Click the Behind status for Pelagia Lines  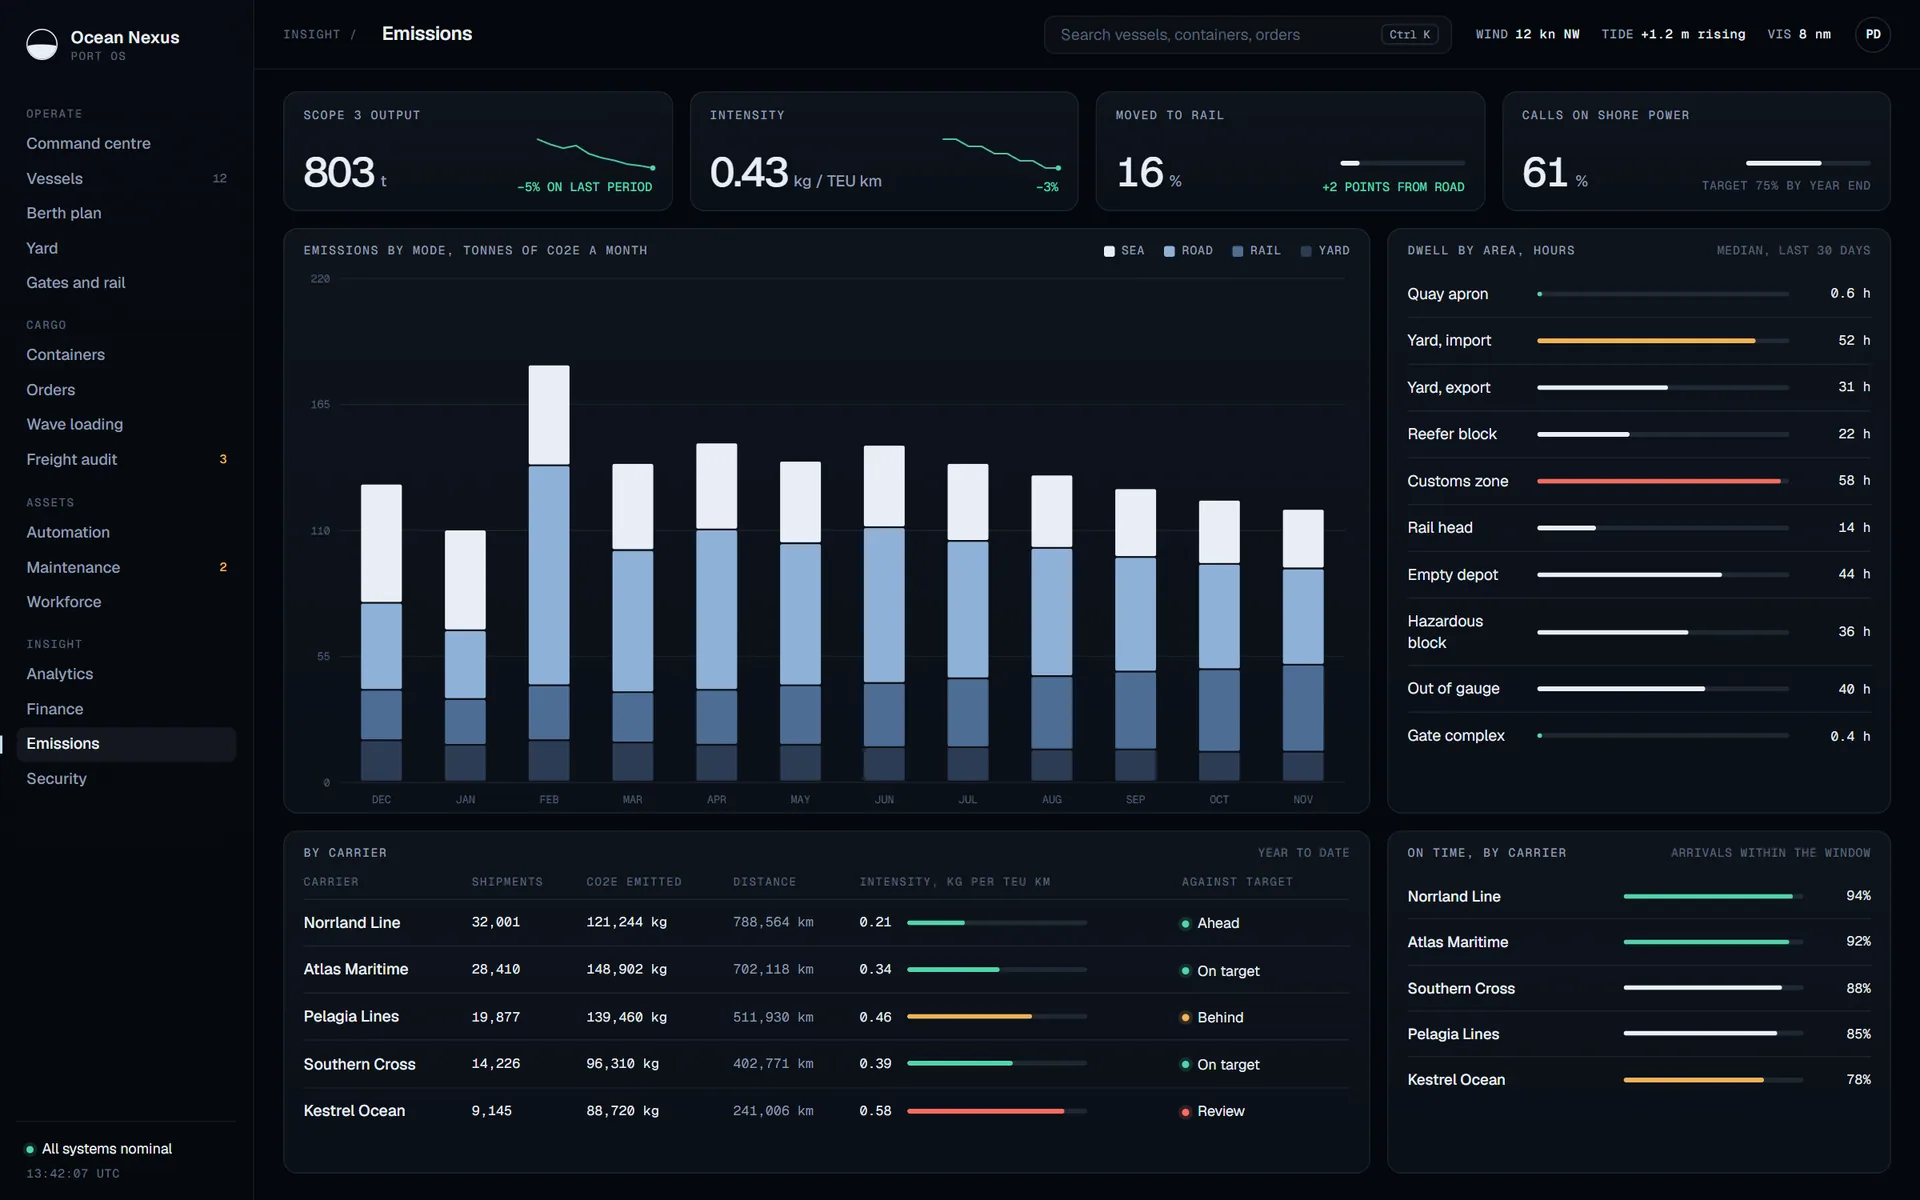click(1212, 1018)
